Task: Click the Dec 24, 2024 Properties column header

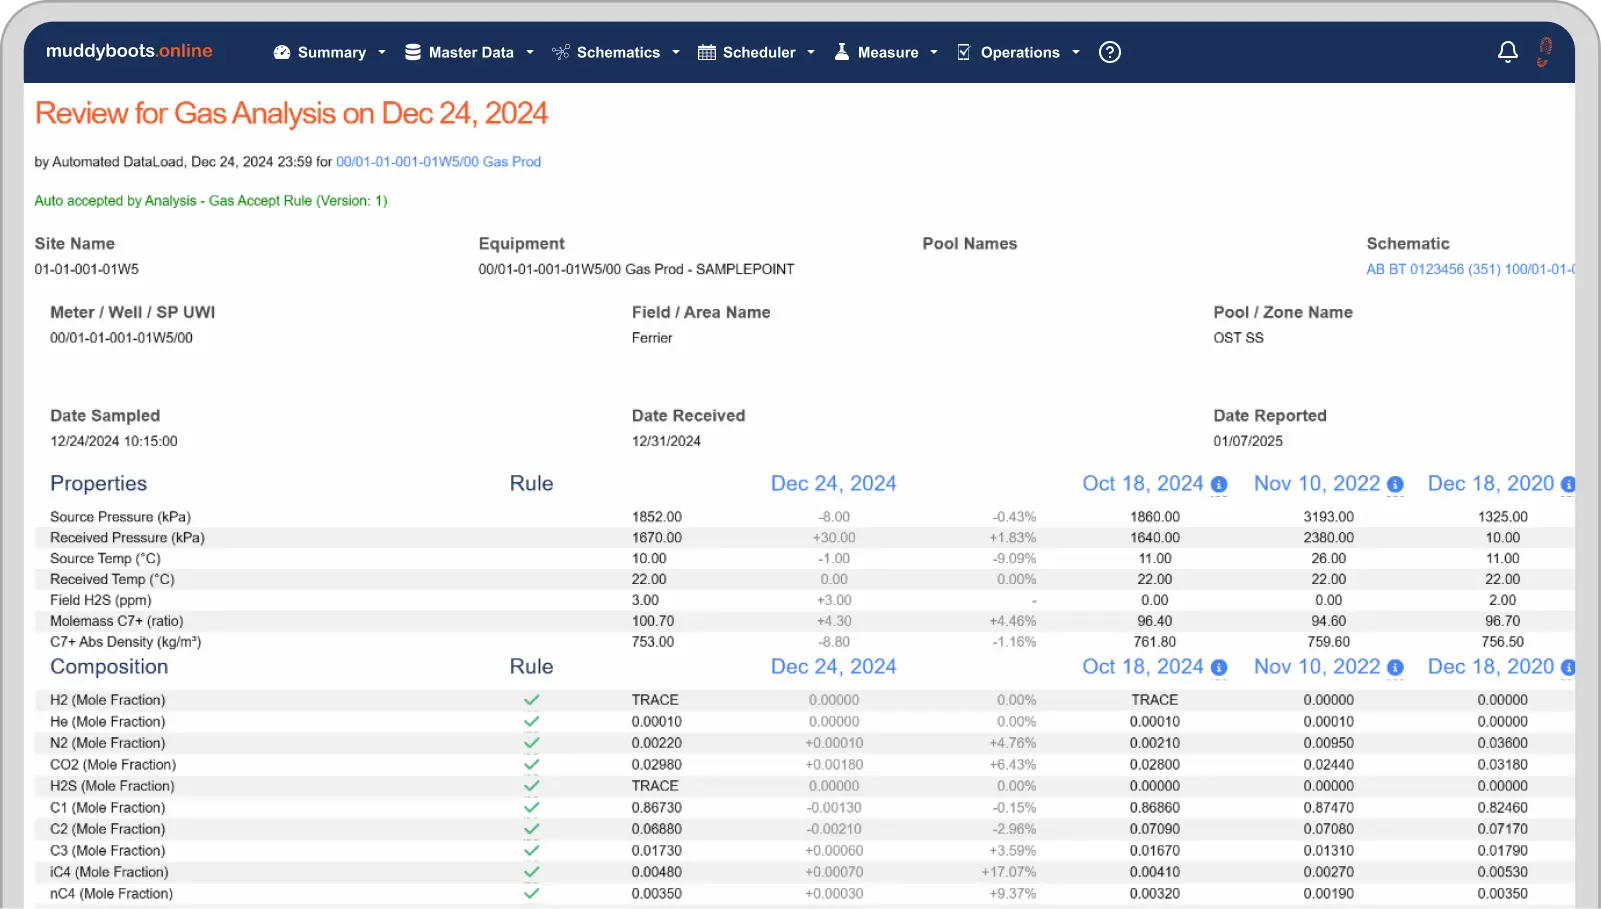Action: tap(833, 484)
